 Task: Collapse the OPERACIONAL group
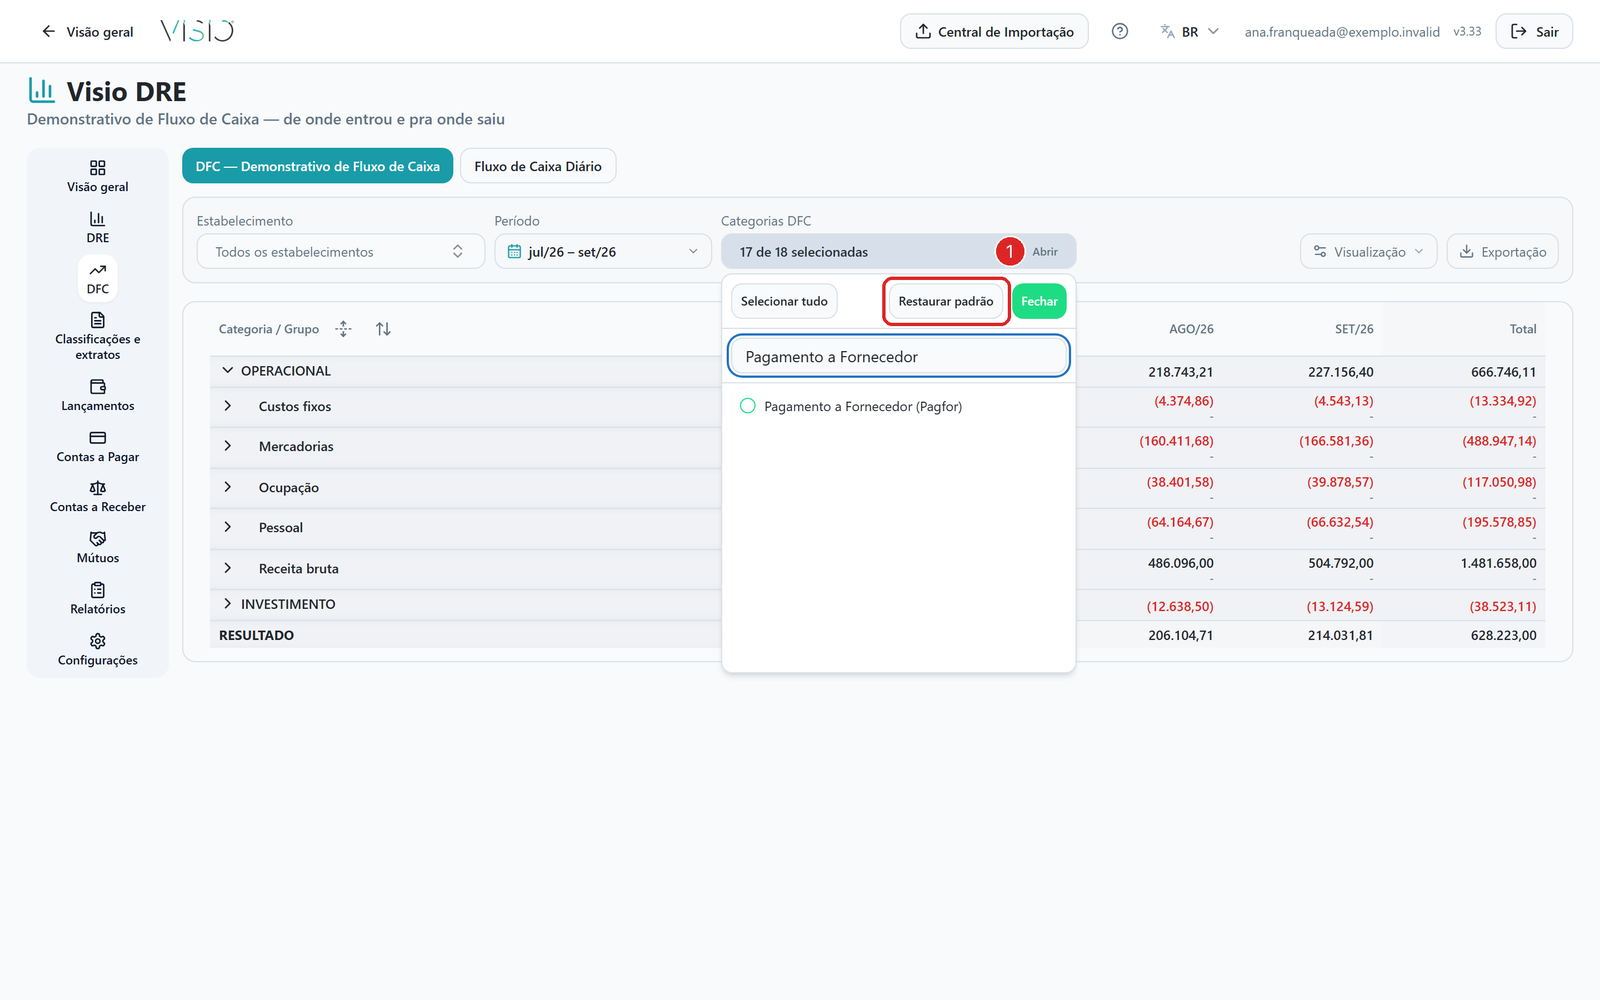[x=228, y=370]
